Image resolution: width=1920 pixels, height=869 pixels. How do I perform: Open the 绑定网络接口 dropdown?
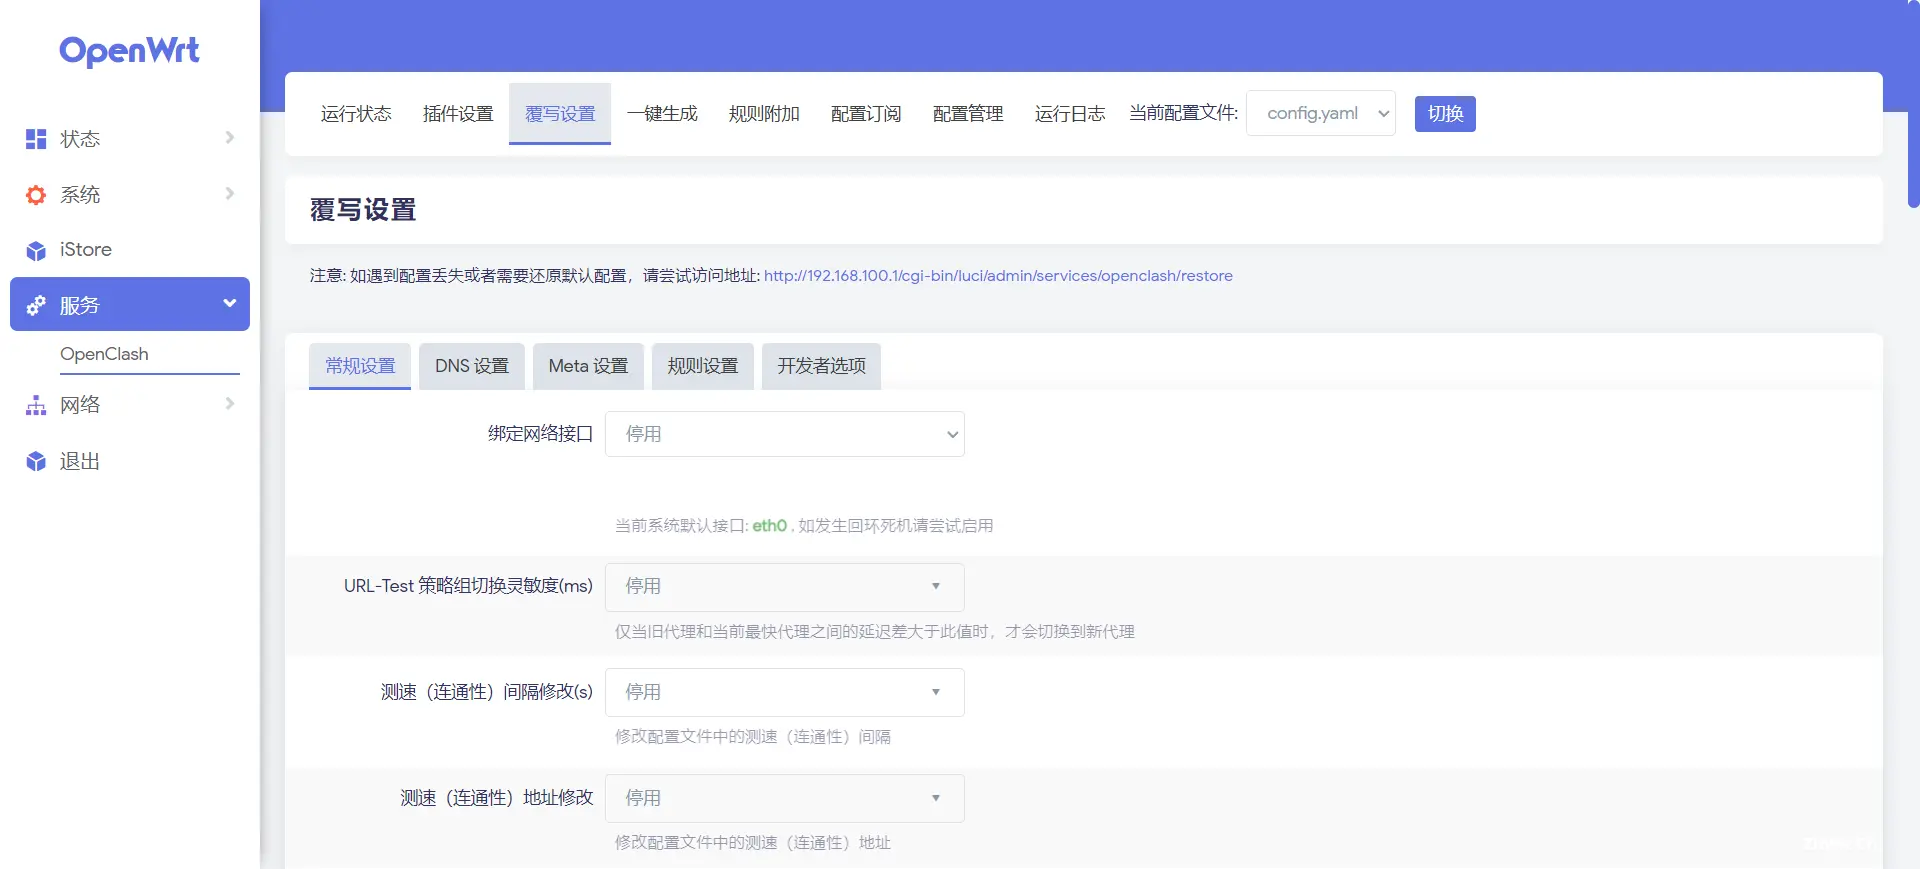[x=785, y=434]
